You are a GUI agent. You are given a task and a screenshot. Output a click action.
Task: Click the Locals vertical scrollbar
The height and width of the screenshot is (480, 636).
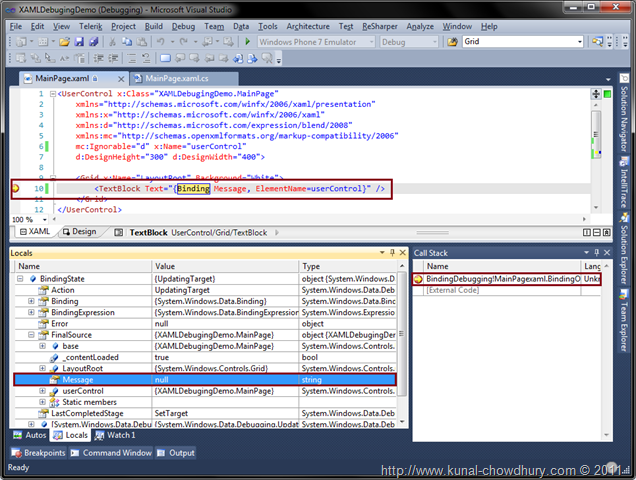point(402,345)
